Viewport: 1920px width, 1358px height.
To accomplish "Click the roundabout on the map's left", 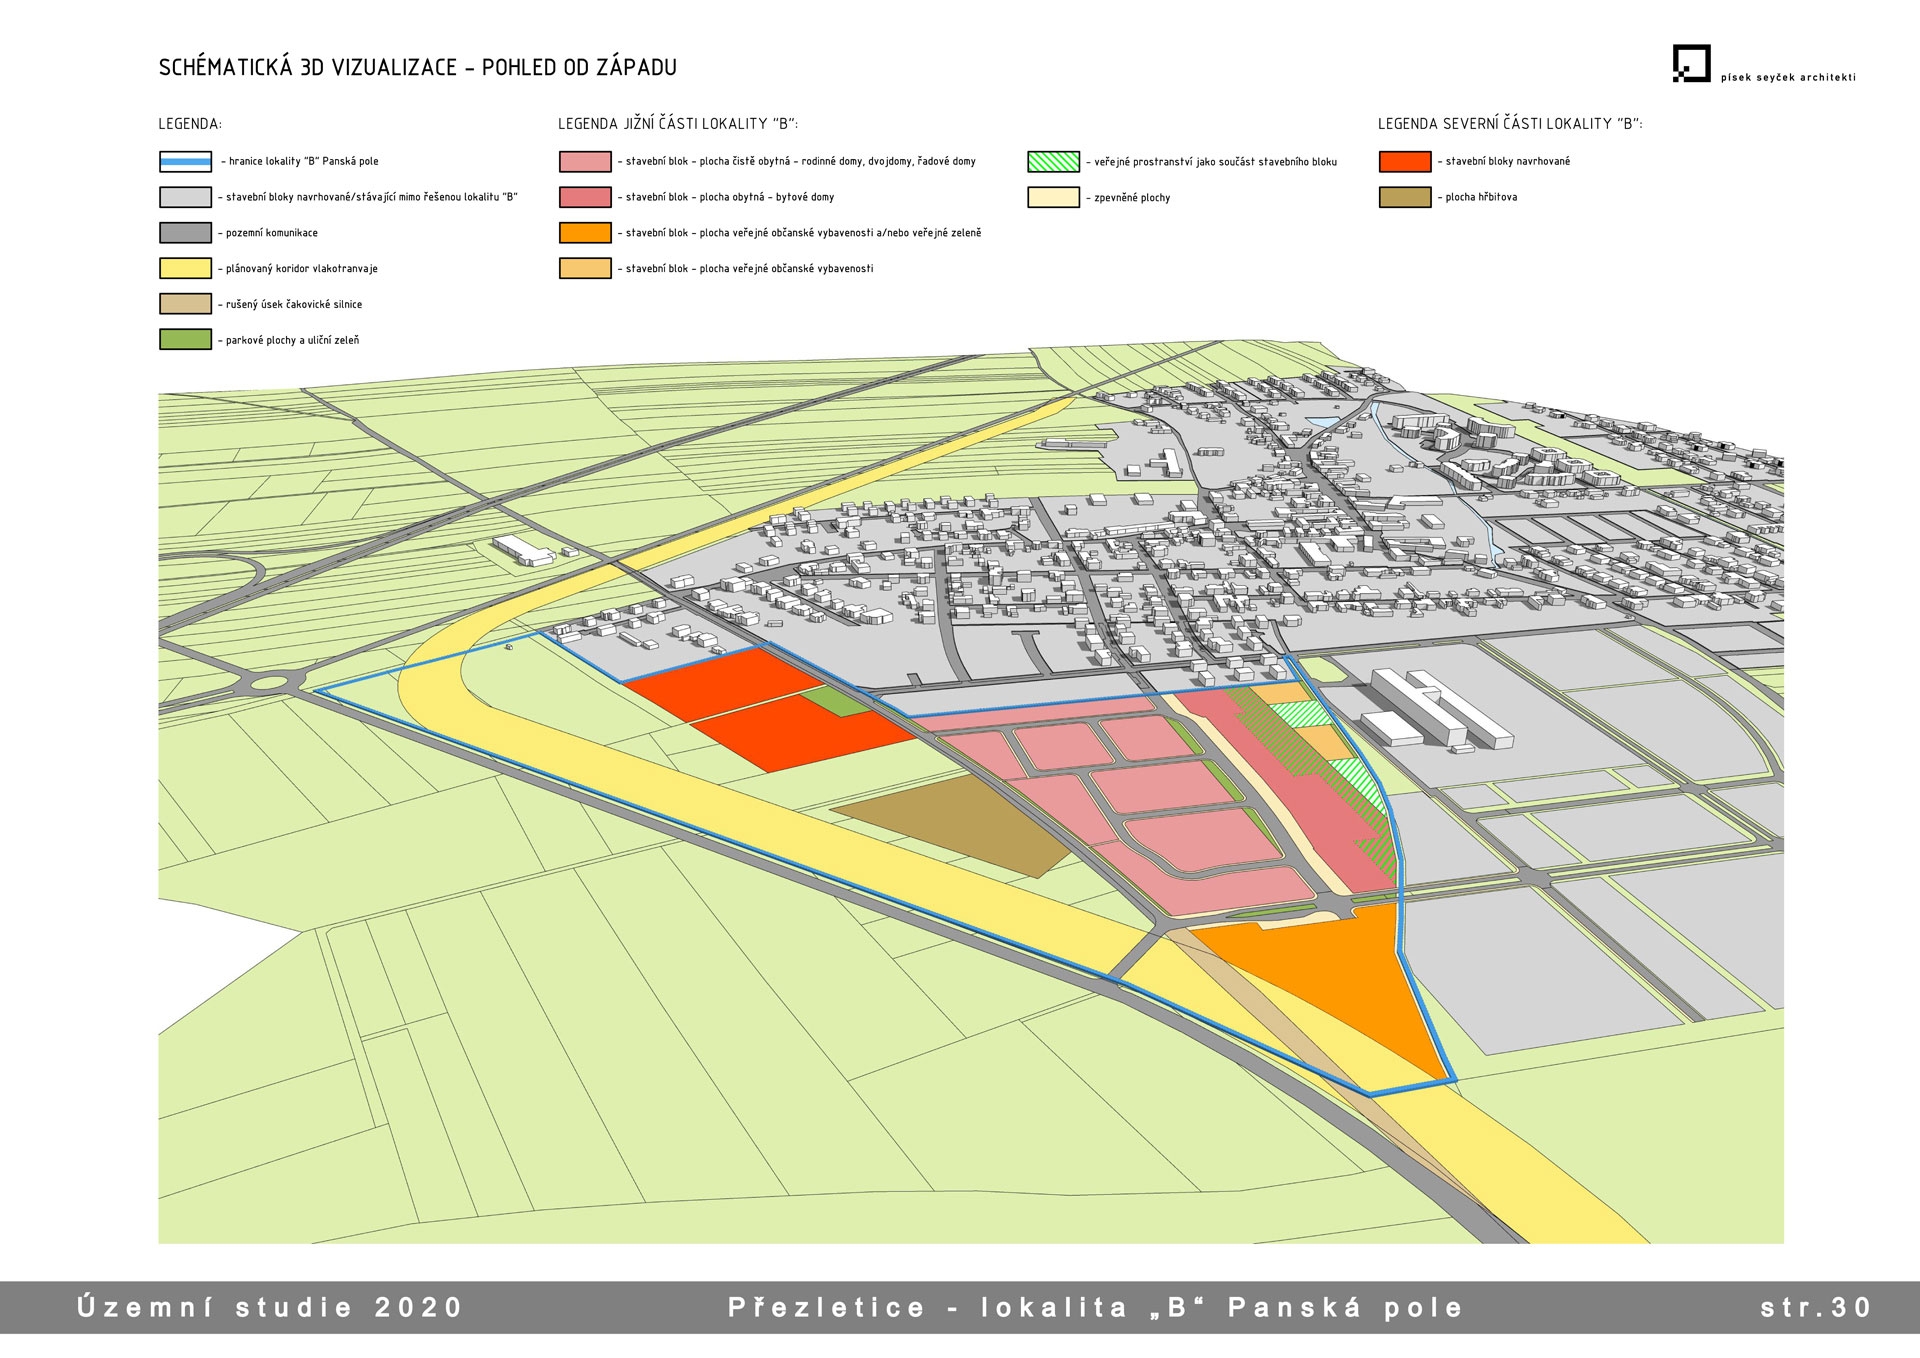I will (x=268, y=684).
